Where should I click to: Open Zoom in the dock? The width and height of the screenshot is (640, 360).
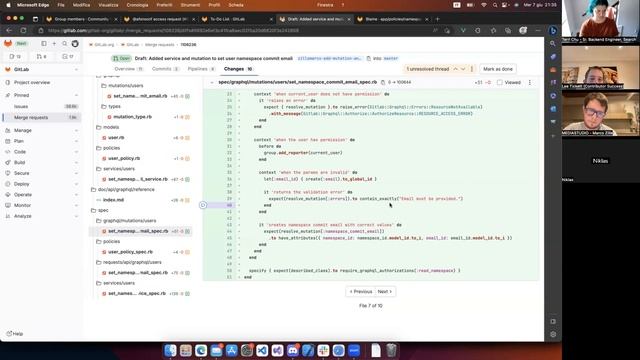click(x=354, y=350)
